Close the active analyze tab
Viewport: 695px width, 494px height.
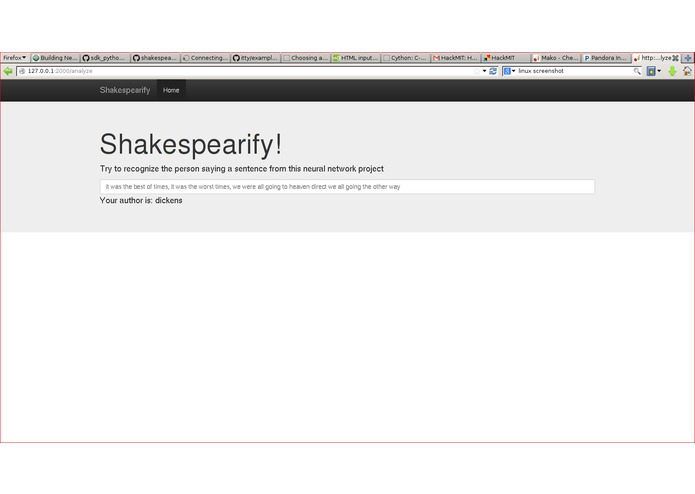[675, 58]
